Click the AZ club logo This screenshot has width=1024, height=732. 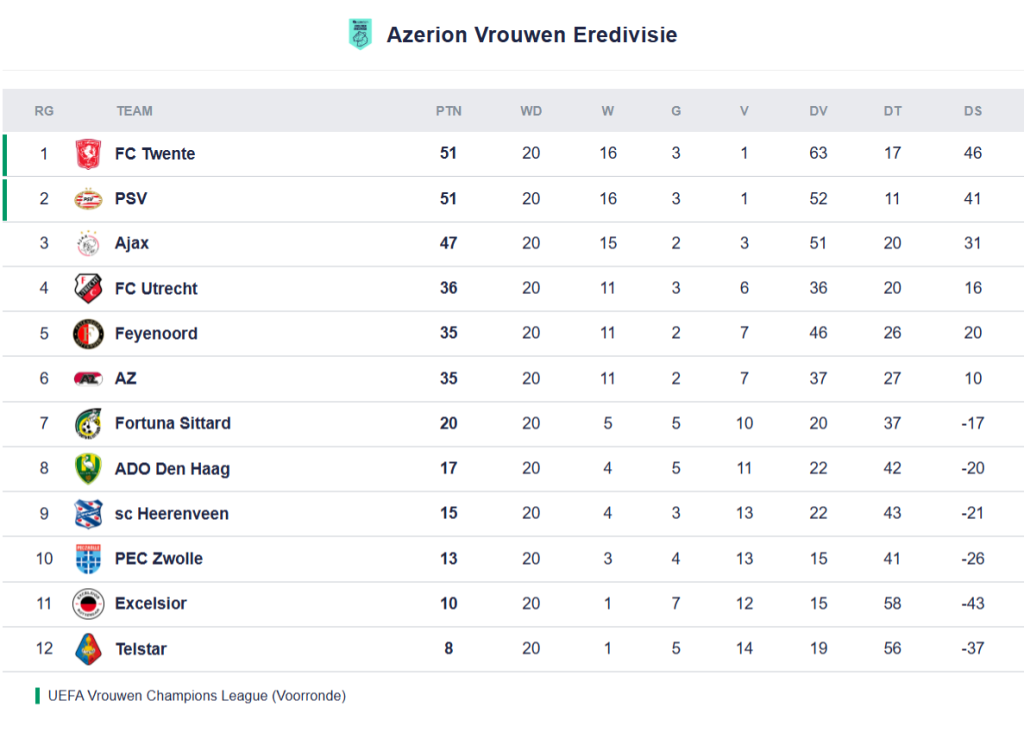[x=88, y=379]
